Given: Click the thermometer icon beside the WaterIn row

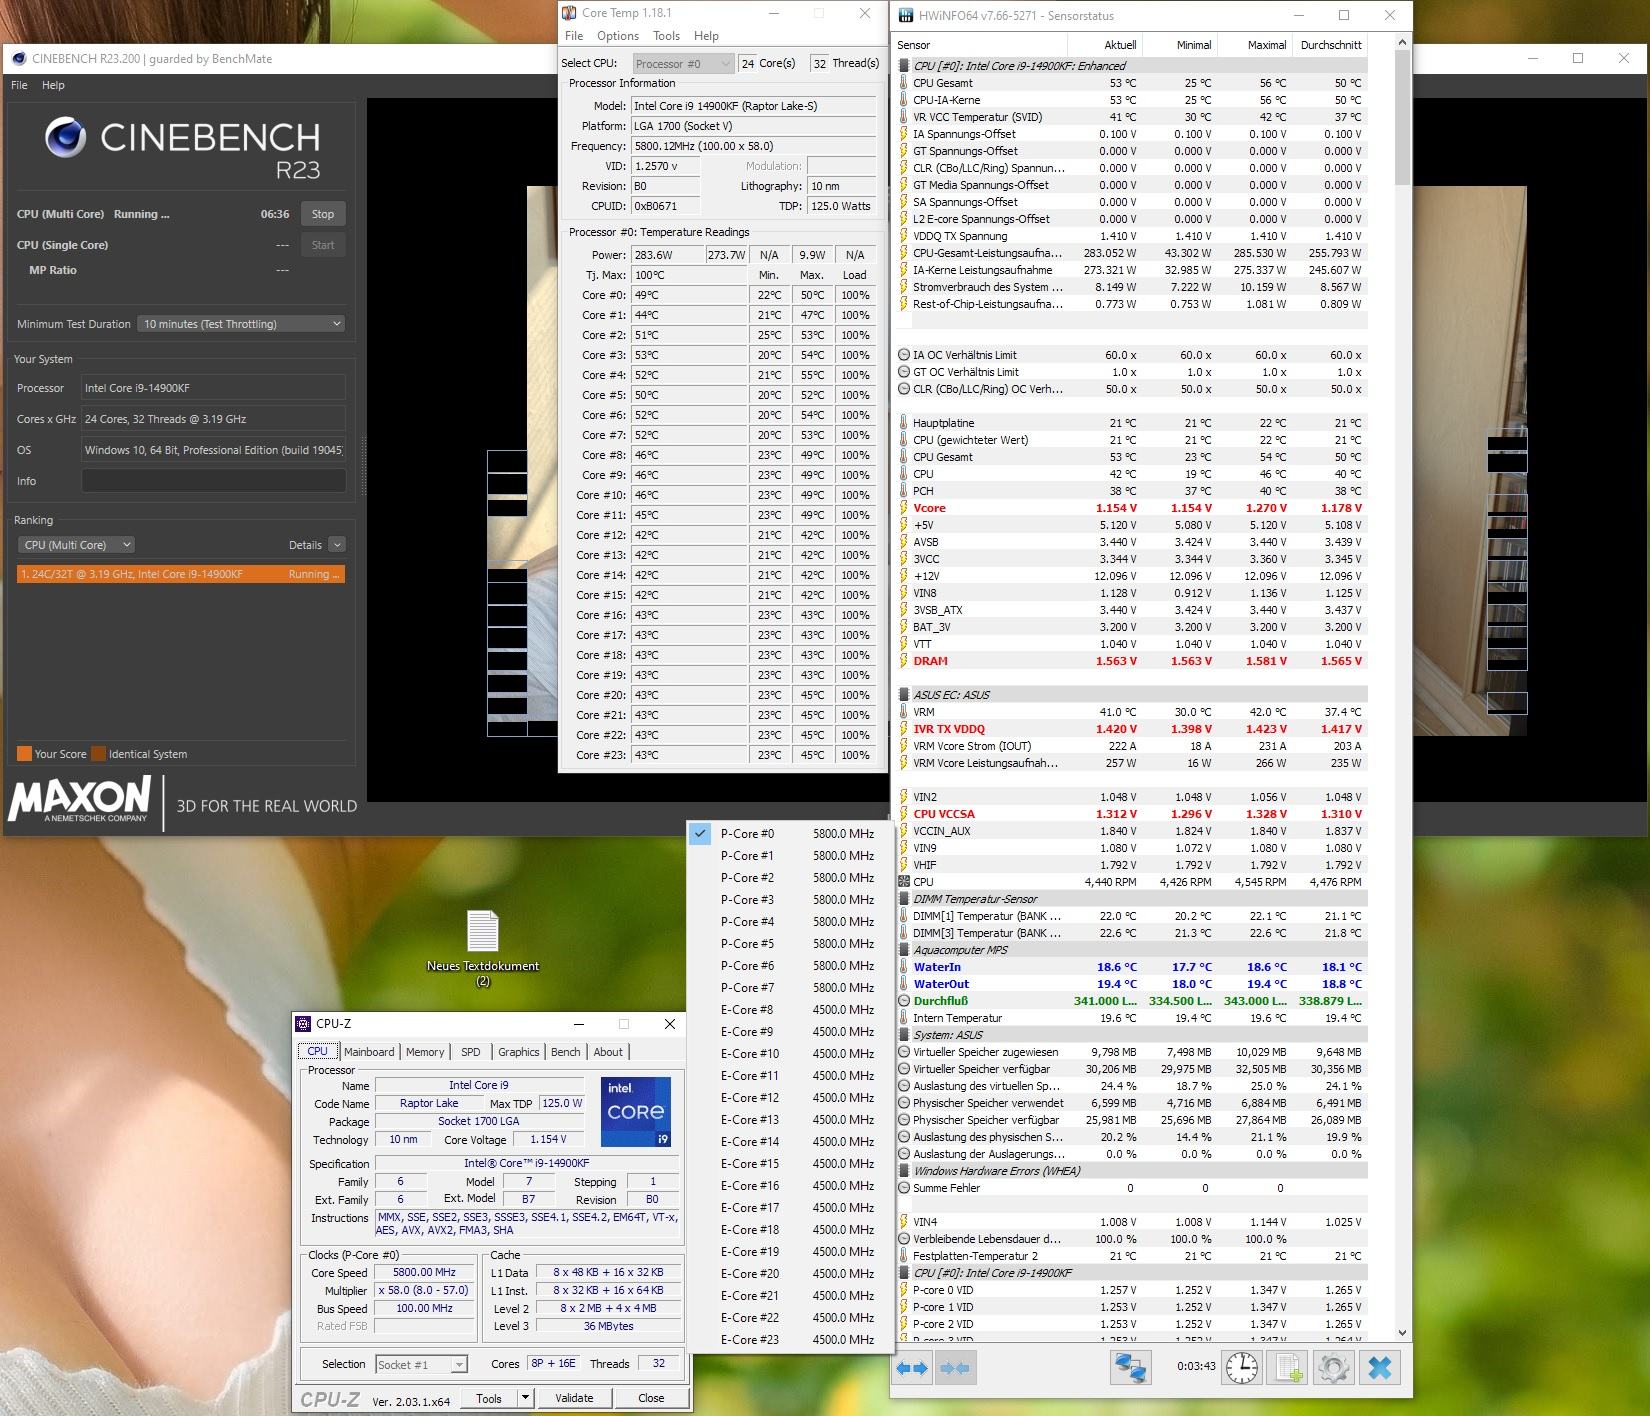Looking at the screenshot, I should tap(904, 967).
